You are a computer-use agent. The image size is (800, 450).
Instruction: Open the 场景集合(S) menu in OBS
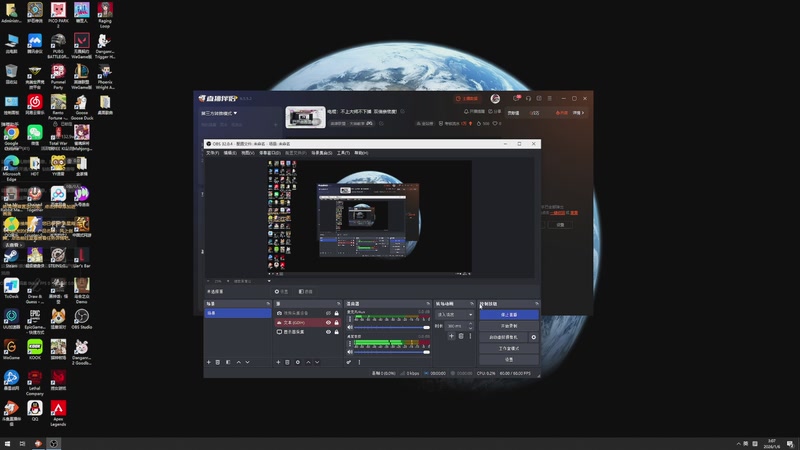coord(321,153)
